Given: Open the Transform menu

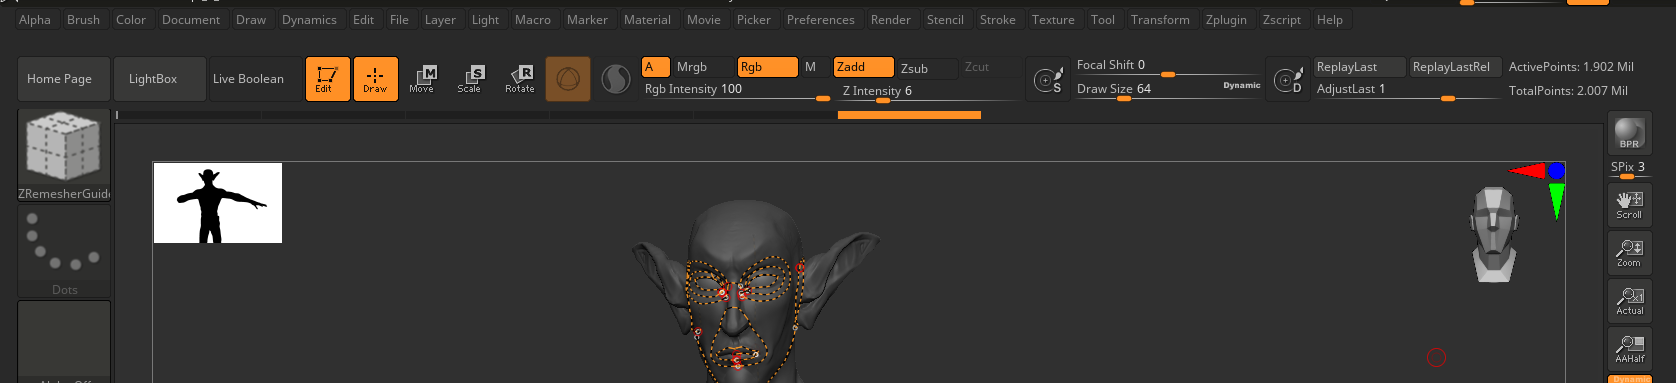Looking at the screenshot, I should pos(1160,19).
